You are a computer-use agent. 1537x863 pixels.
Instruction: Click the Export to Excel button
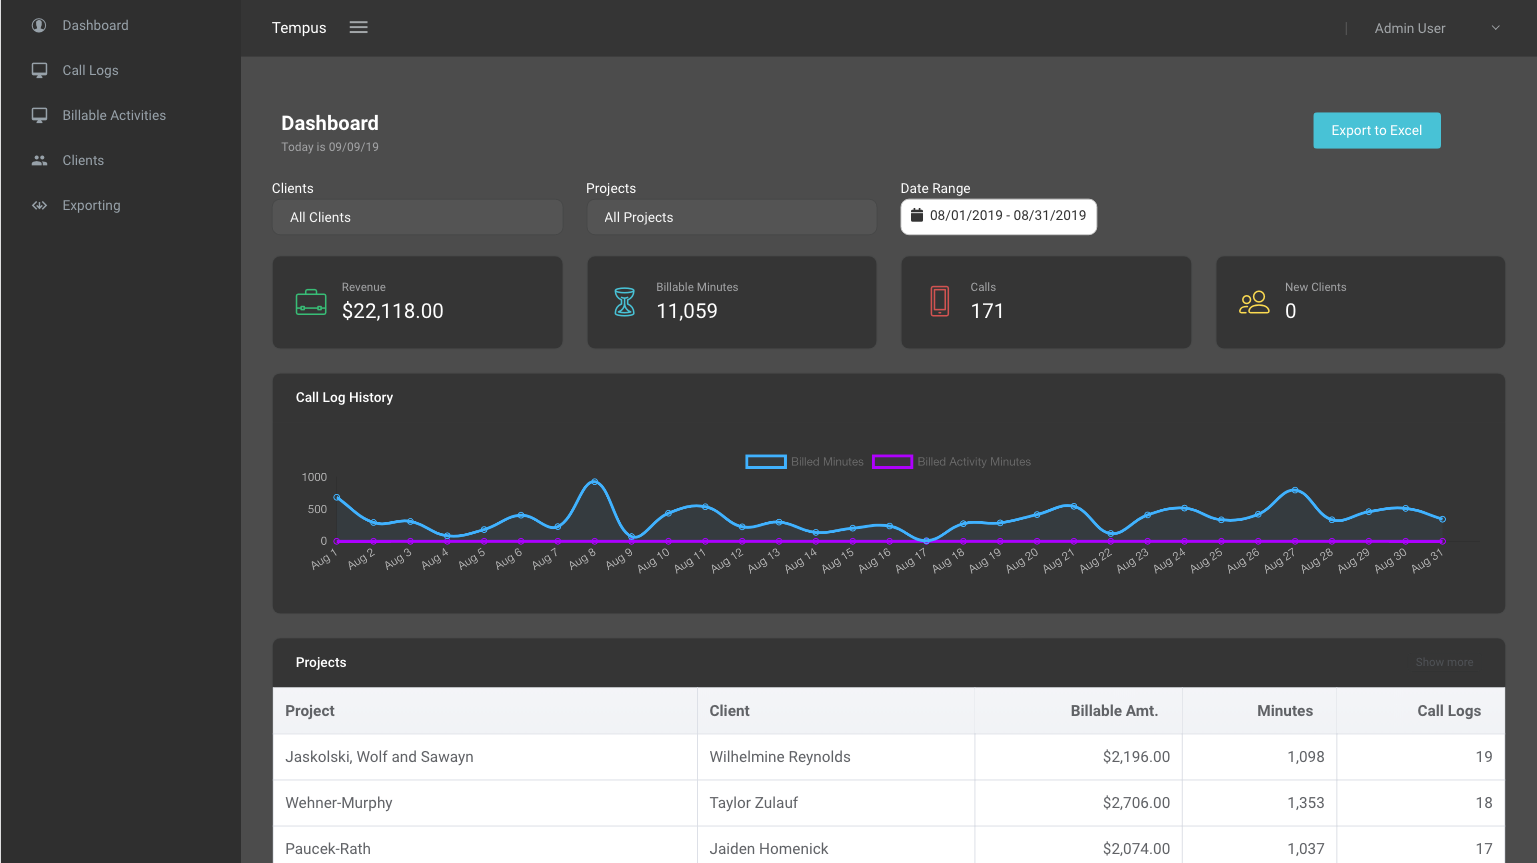coord(1376,130)
